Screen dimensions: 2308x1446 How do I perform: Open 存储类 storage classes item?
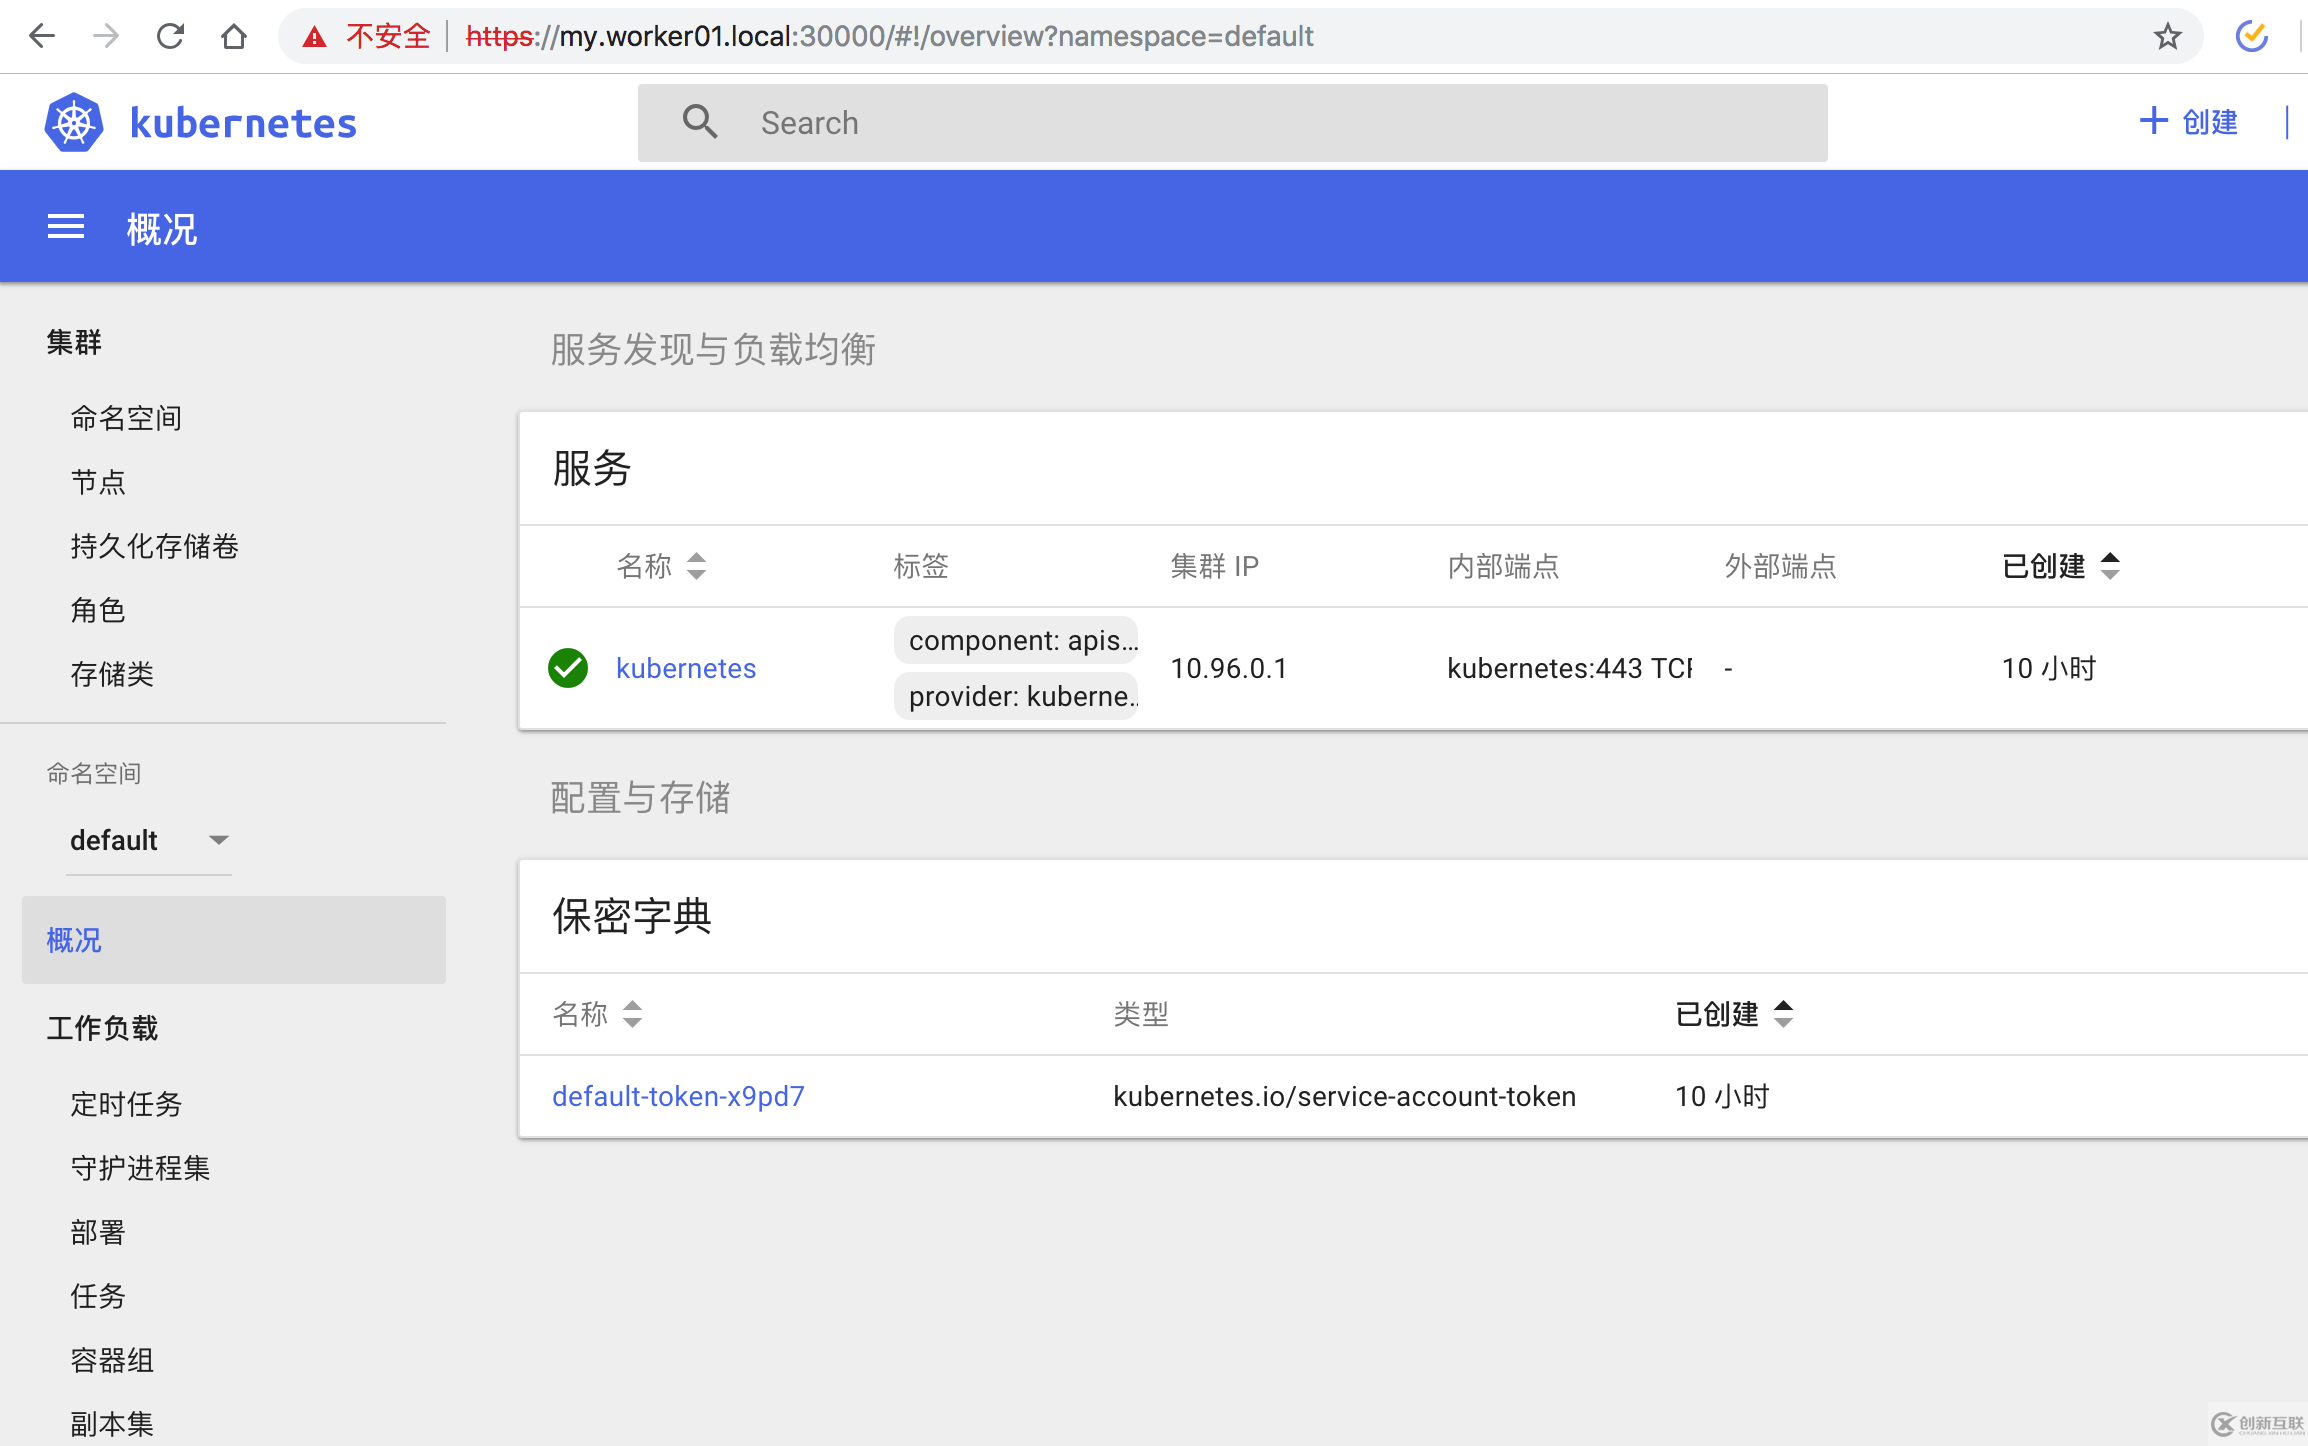(112, 674)
